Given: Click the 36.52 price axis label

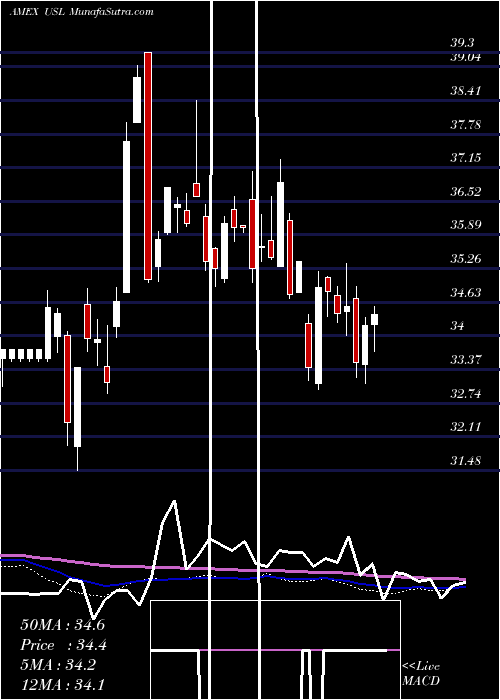Looking at the screenshot, I should click(x=466, y=192).
